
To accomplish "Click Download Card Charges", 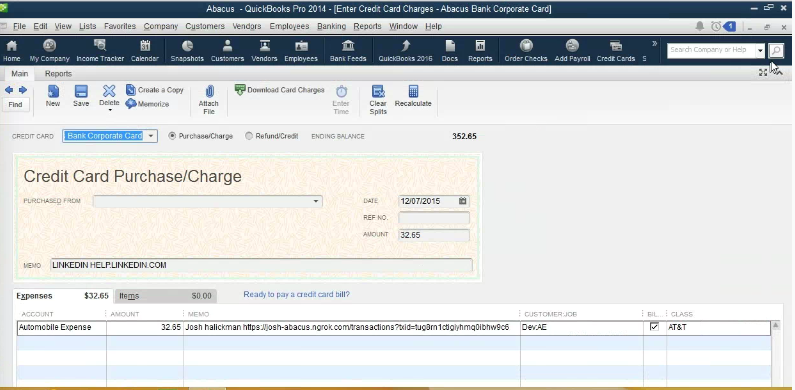I will [x=279, y=90].
